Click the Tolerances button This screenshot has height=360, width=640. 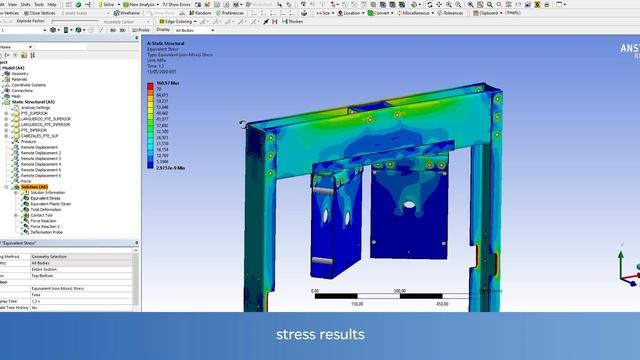point(450,13)
